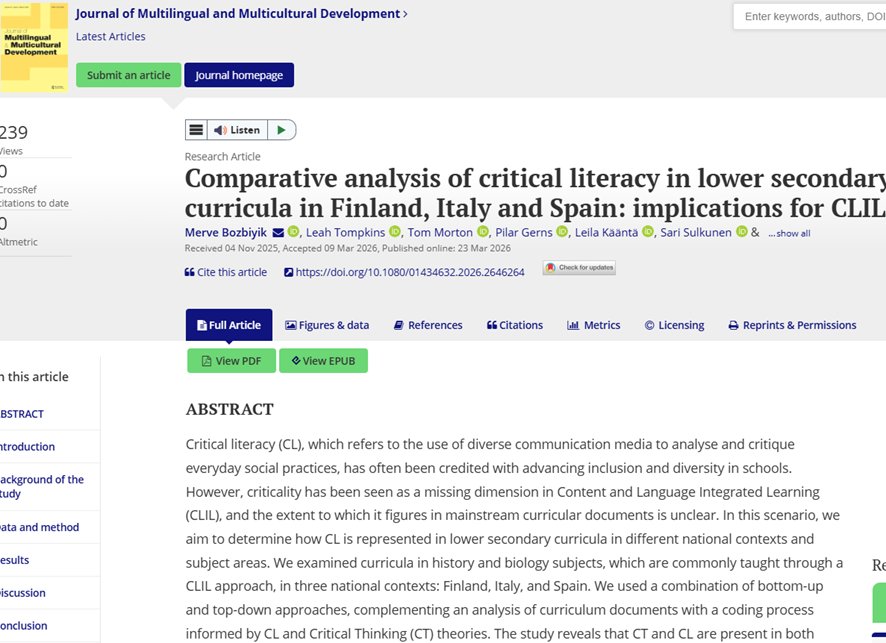Open the Latest Articles link
Image resolution: width=886 pixels, height=643 pixels.
click(111, 37)
